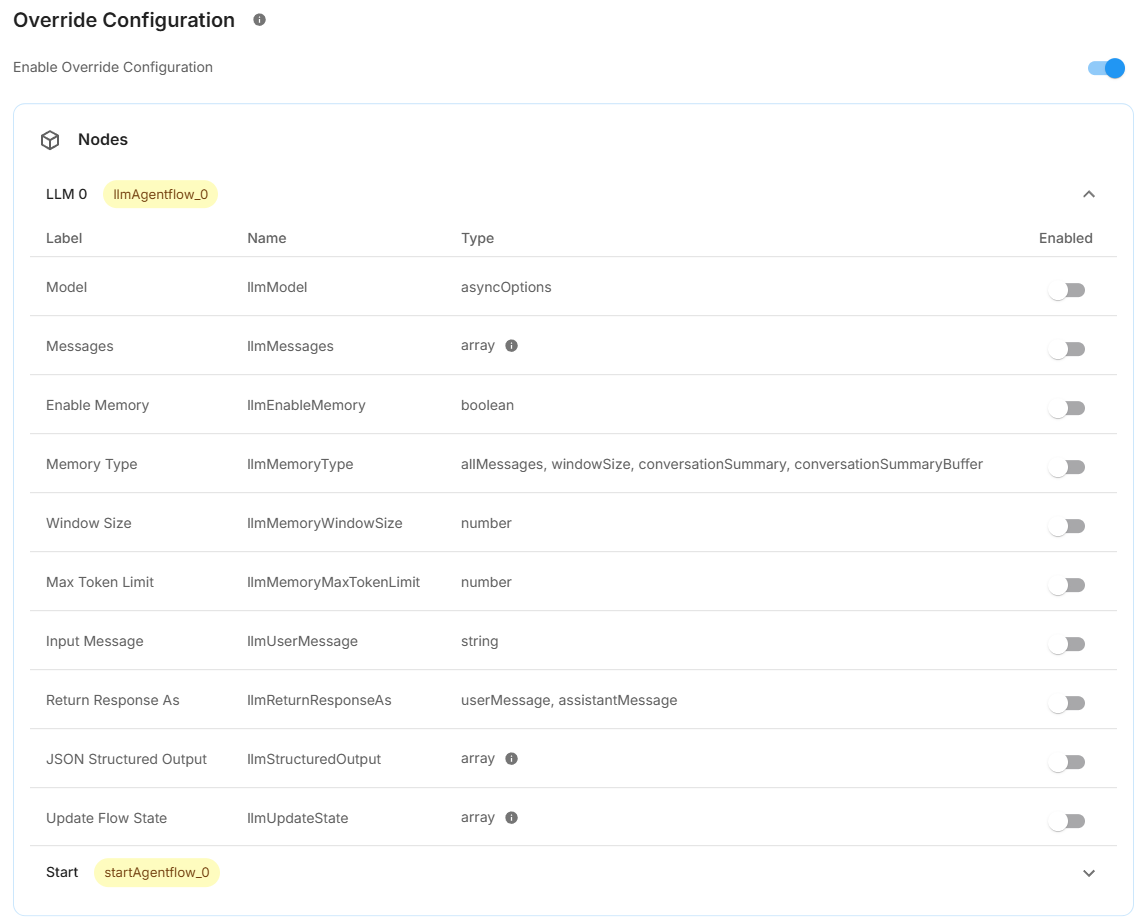Click the LLM 0 section title
Image resolution: width=1144 pixels, height=923 pixels.
(x=67, y=194)
